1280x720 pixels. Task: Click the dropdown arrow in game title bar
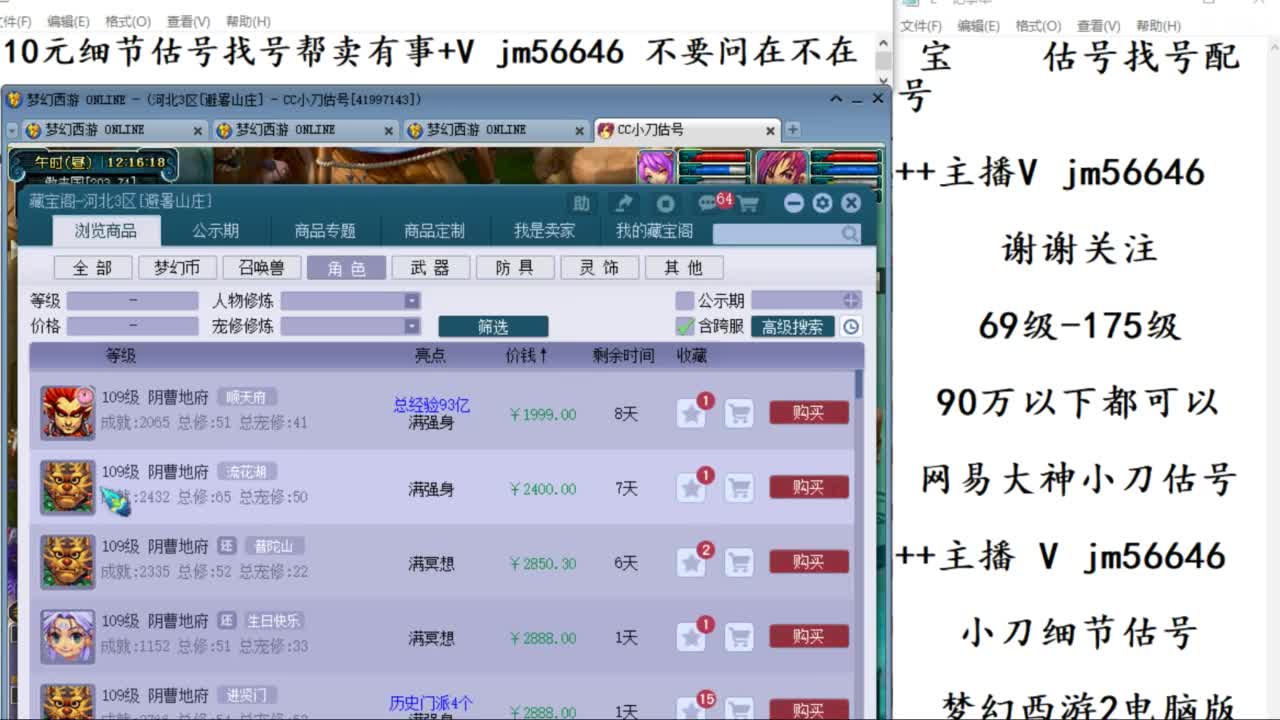click(x=834, y=99)
